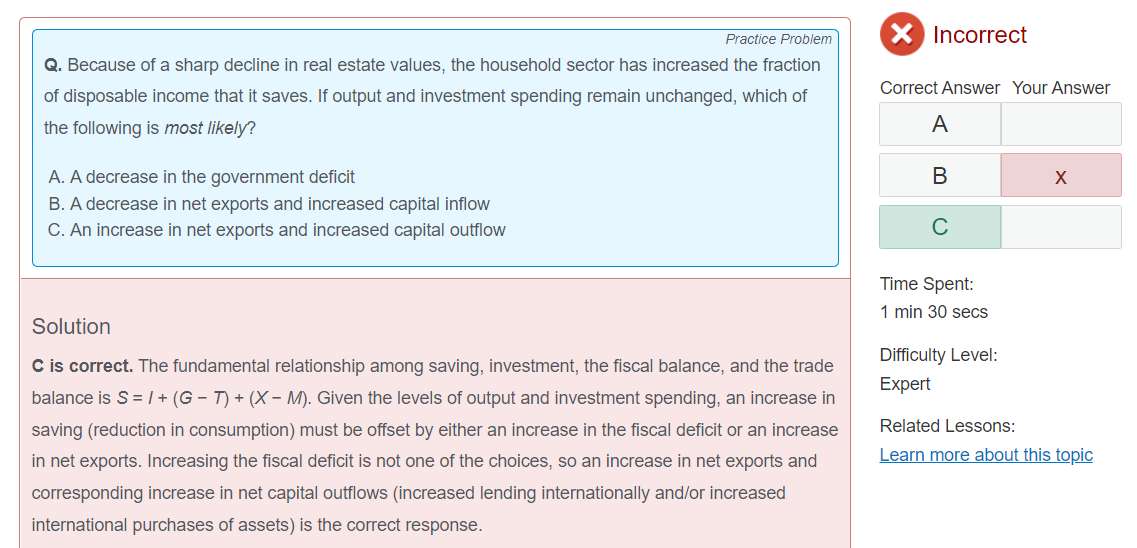Click the bold "C is correct." text

coord(82,366)
